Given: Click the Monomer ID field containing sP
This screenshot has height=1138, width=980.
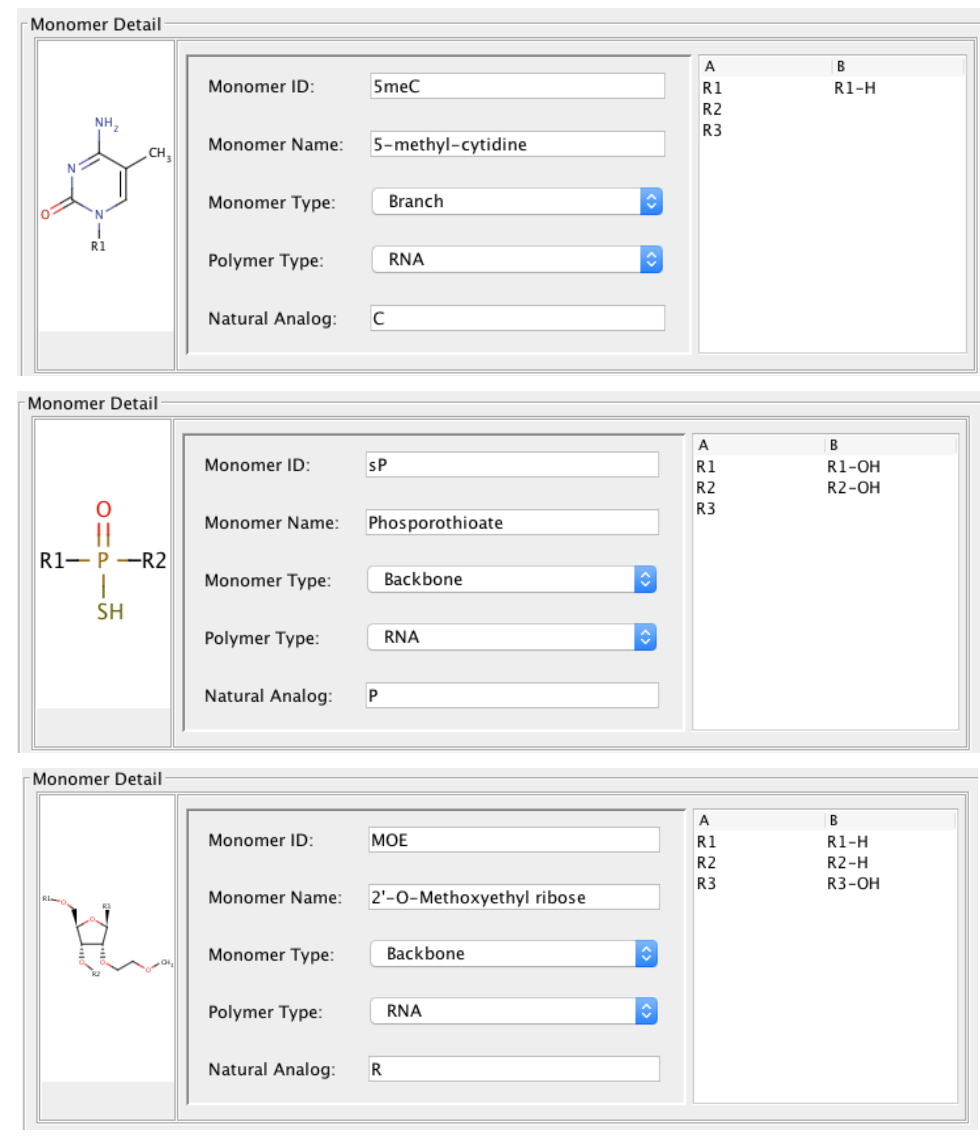Looking at the screenshot, I should click(x=512, y=464).
